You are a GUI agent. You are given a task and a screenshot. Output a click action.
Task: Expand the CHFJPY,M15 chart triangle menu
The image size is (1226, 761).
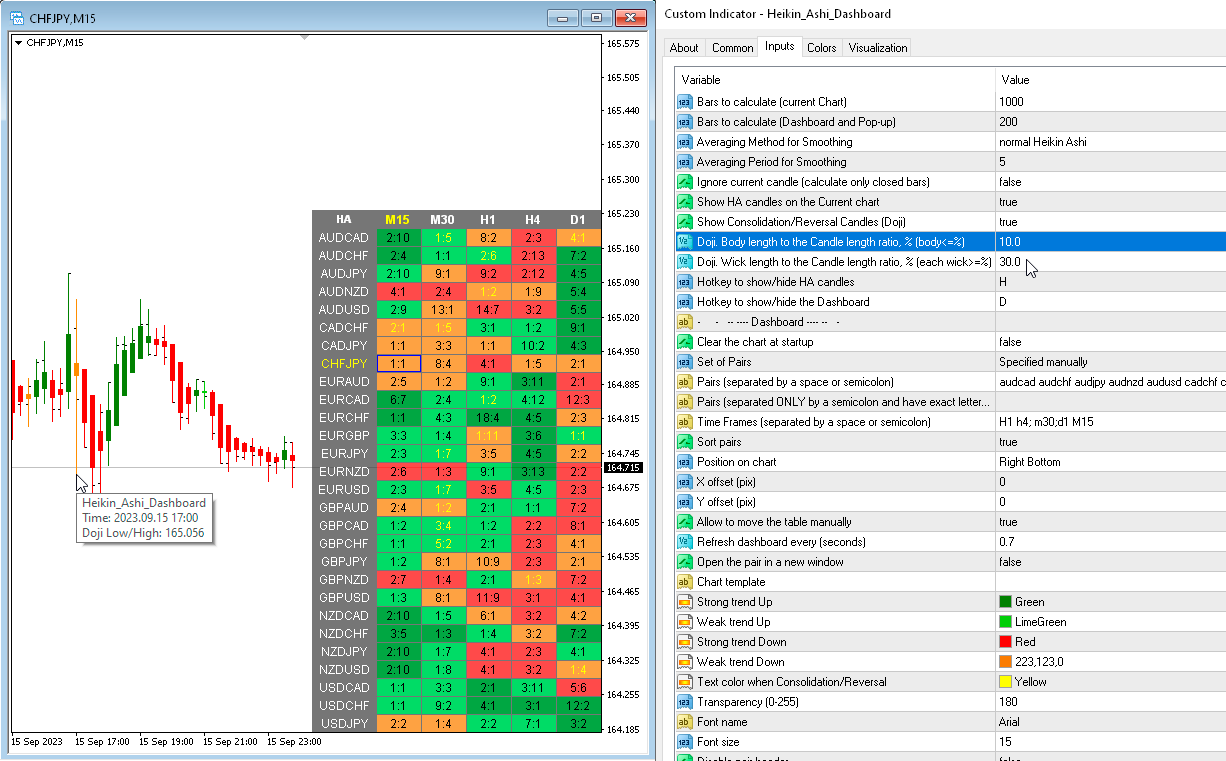[19, 42]
